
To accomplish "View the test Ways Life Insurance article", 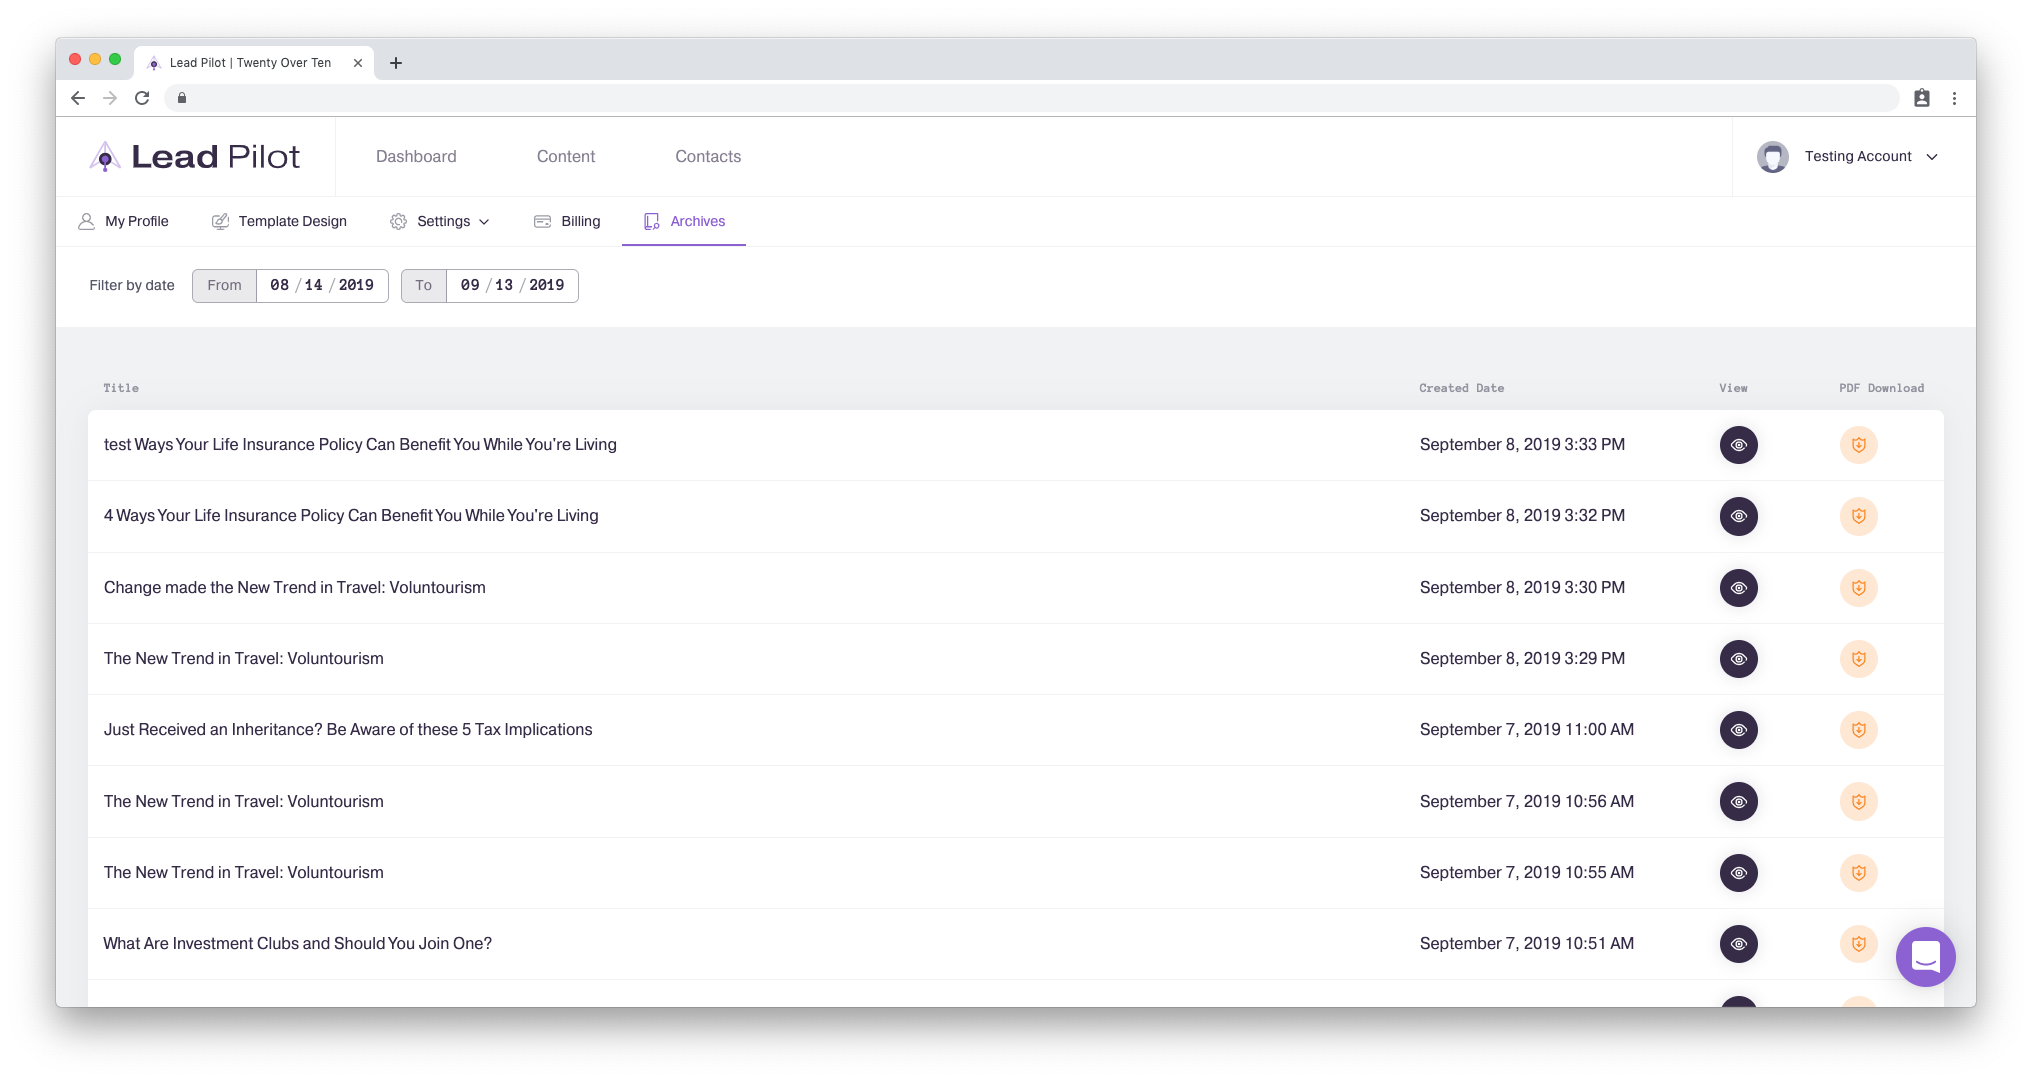I will pos(1738,445).
